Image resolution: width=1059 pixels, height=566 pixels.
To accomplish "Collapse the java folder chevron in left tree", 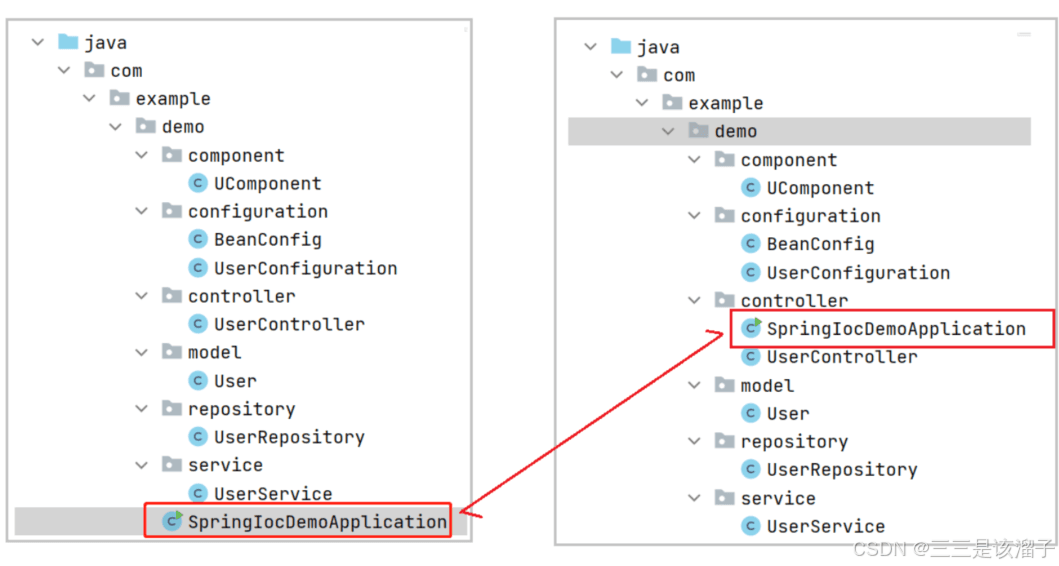I will pyautogui.click(x=38, y=42).
